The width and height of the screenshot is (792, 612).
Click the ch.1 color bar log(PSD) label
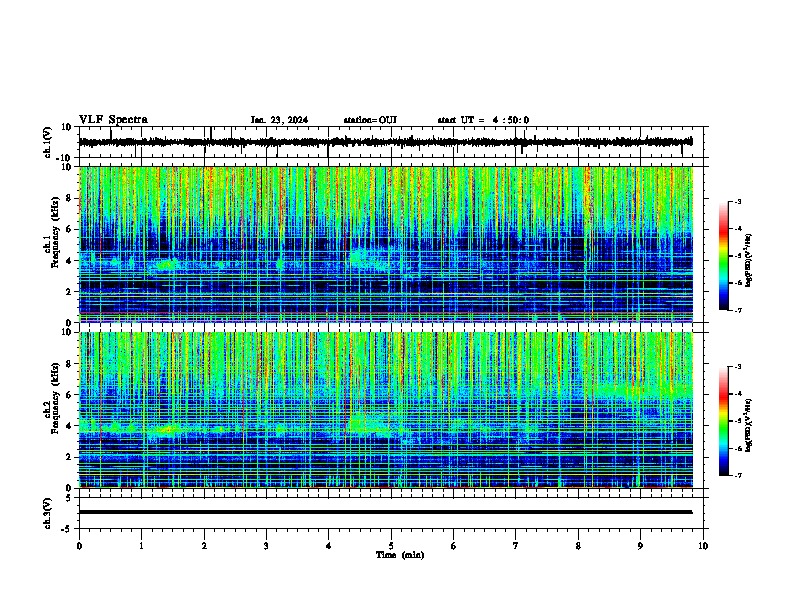[x=749, y=260]
